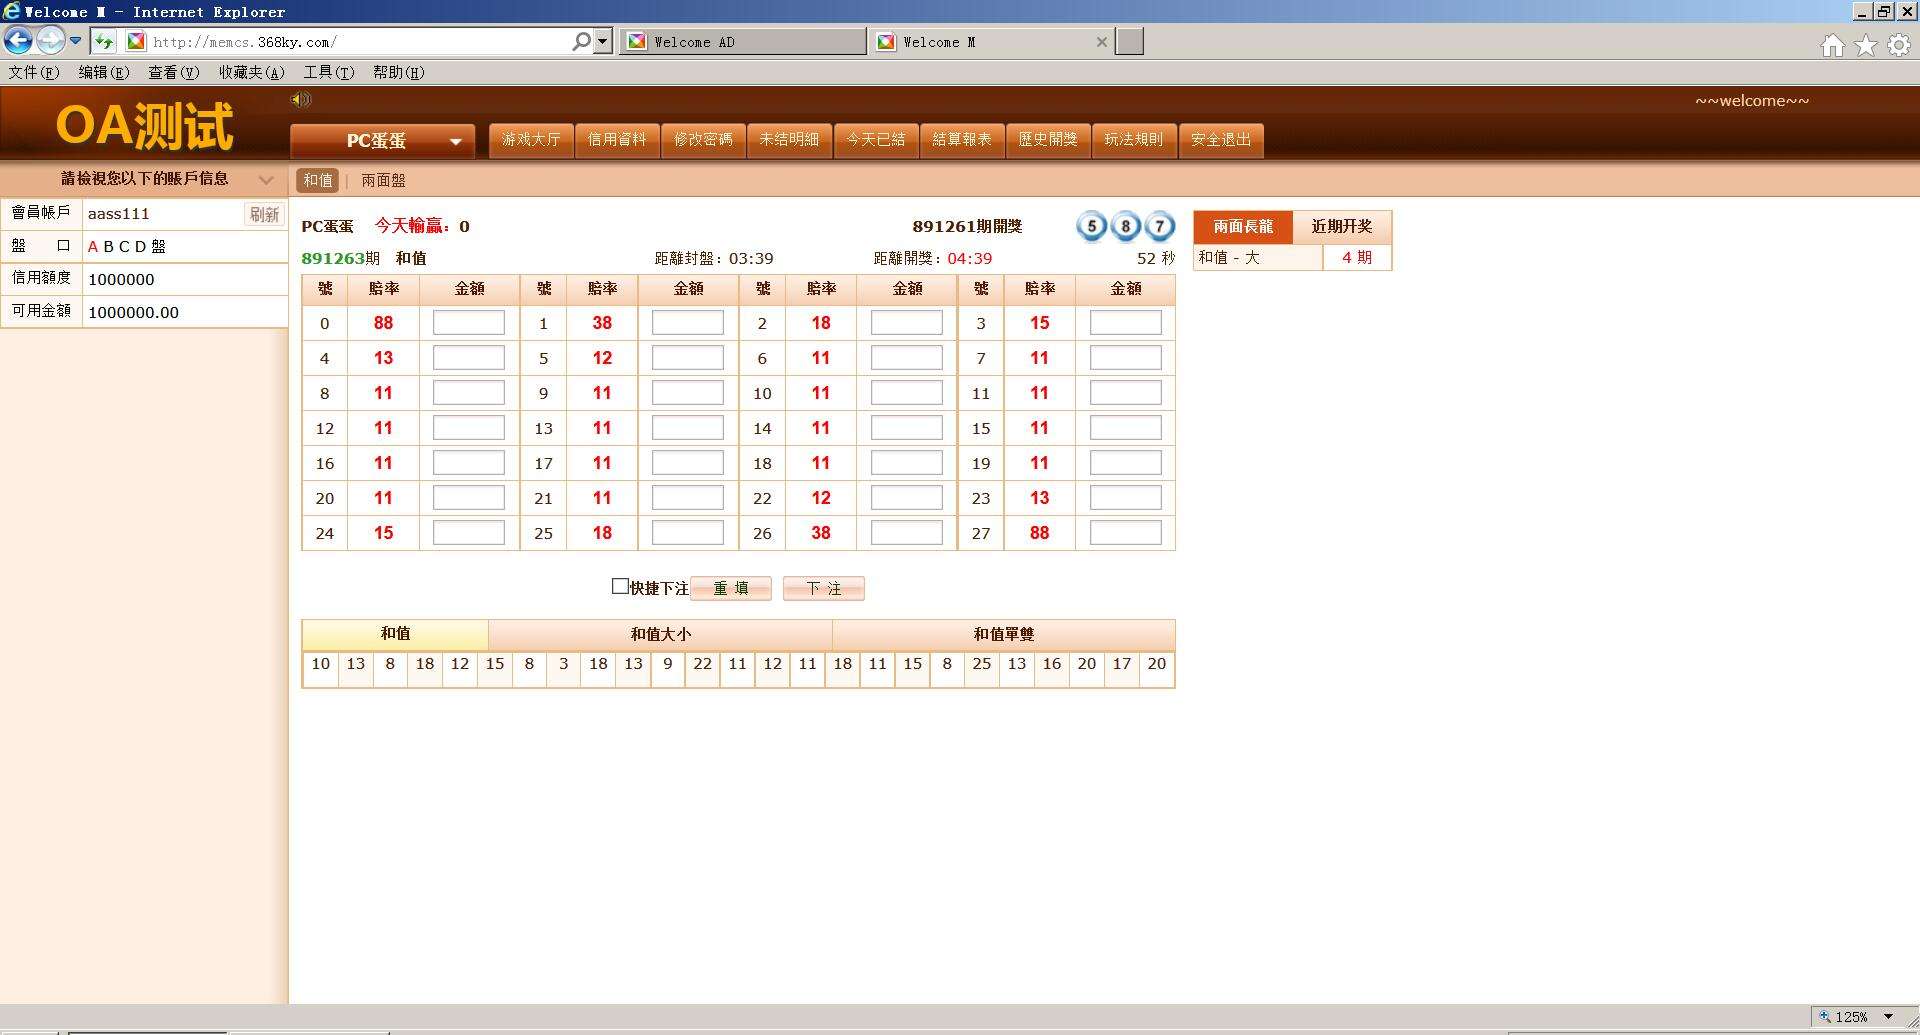Select the 和值大小 history tab
Screen dimensions: 1920x1035
[x=660, y=634]
